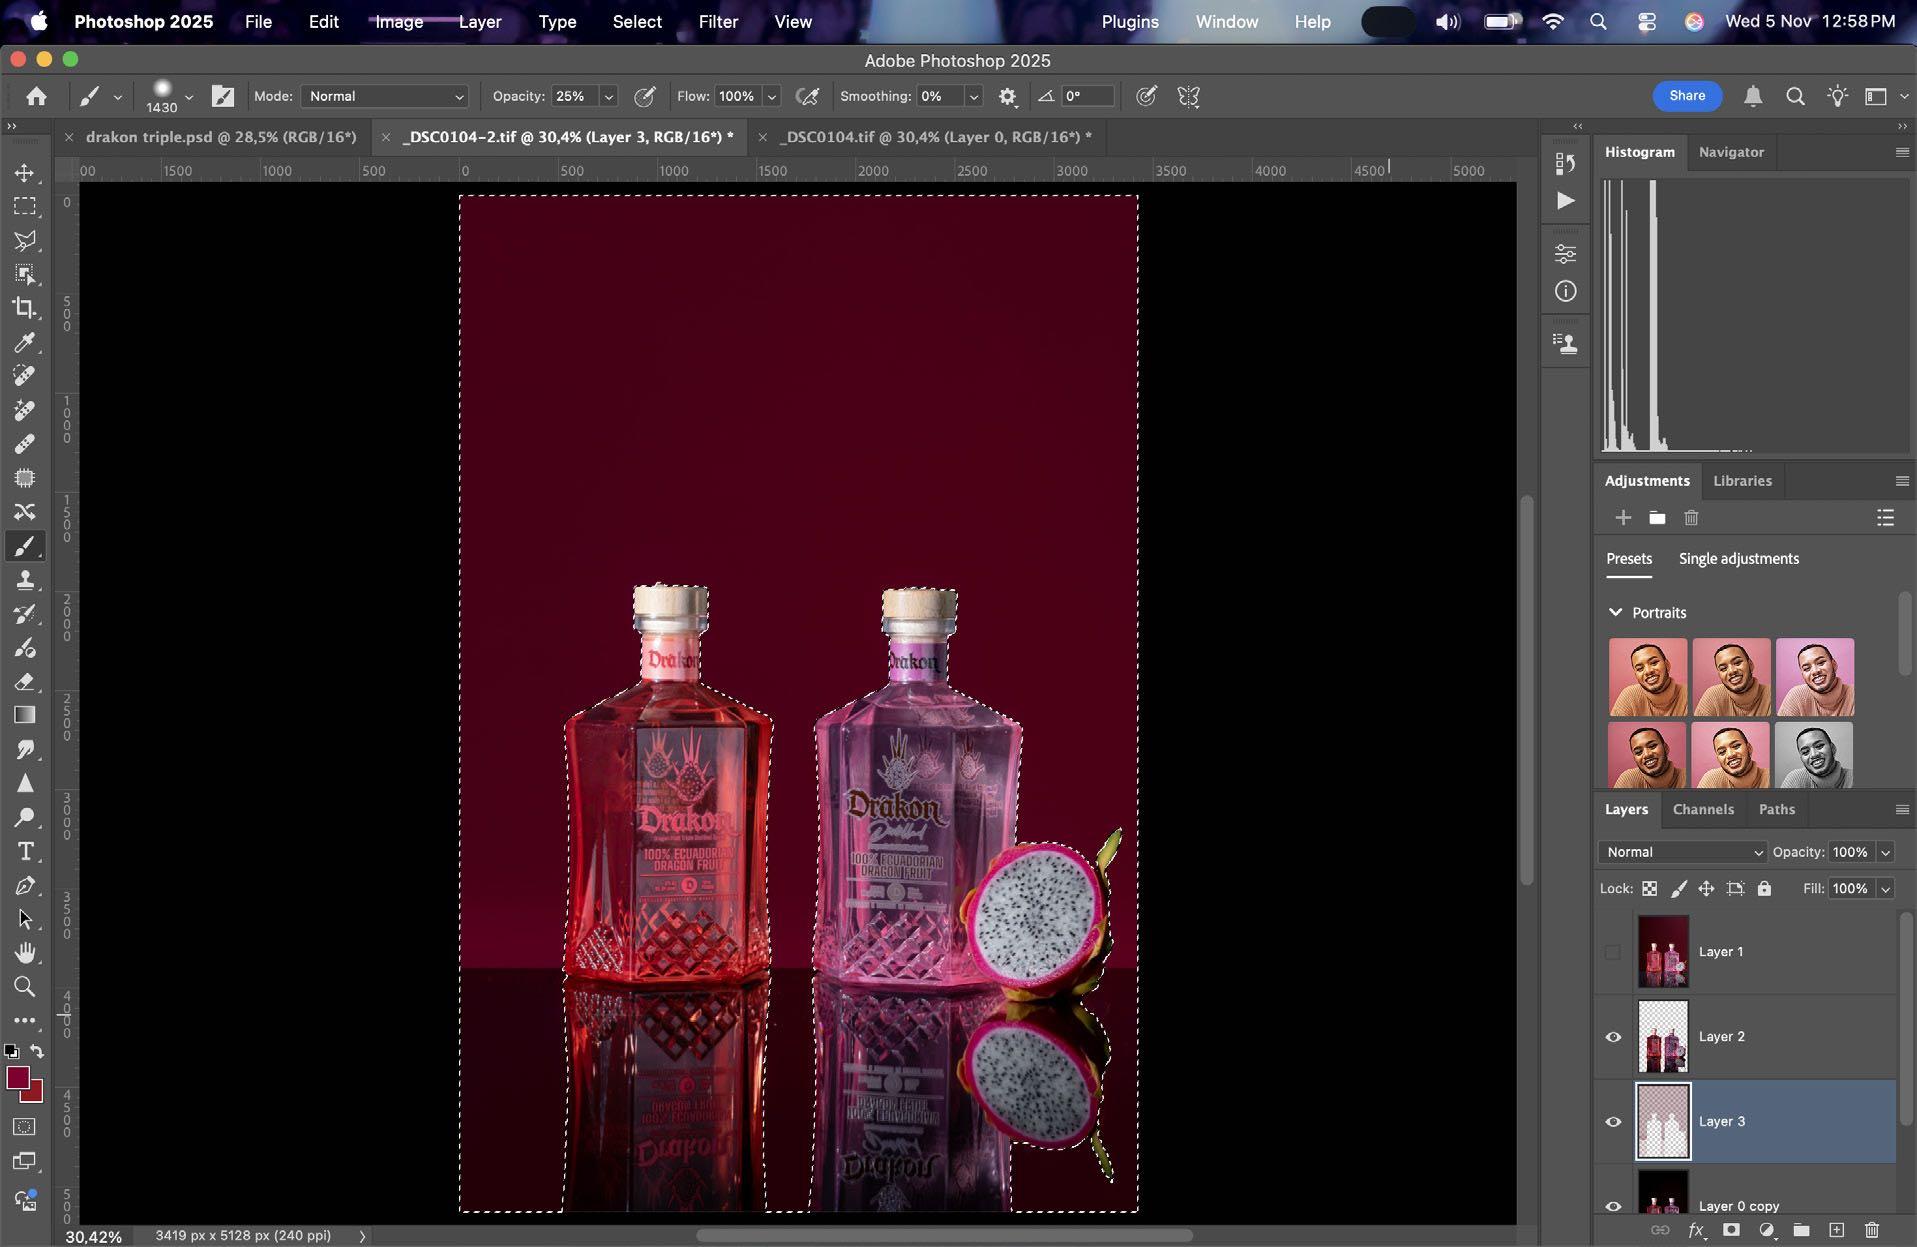Switch to the Navigator tab
Viewport: 1917px width, 1247px height.
tap(1731, 152)
